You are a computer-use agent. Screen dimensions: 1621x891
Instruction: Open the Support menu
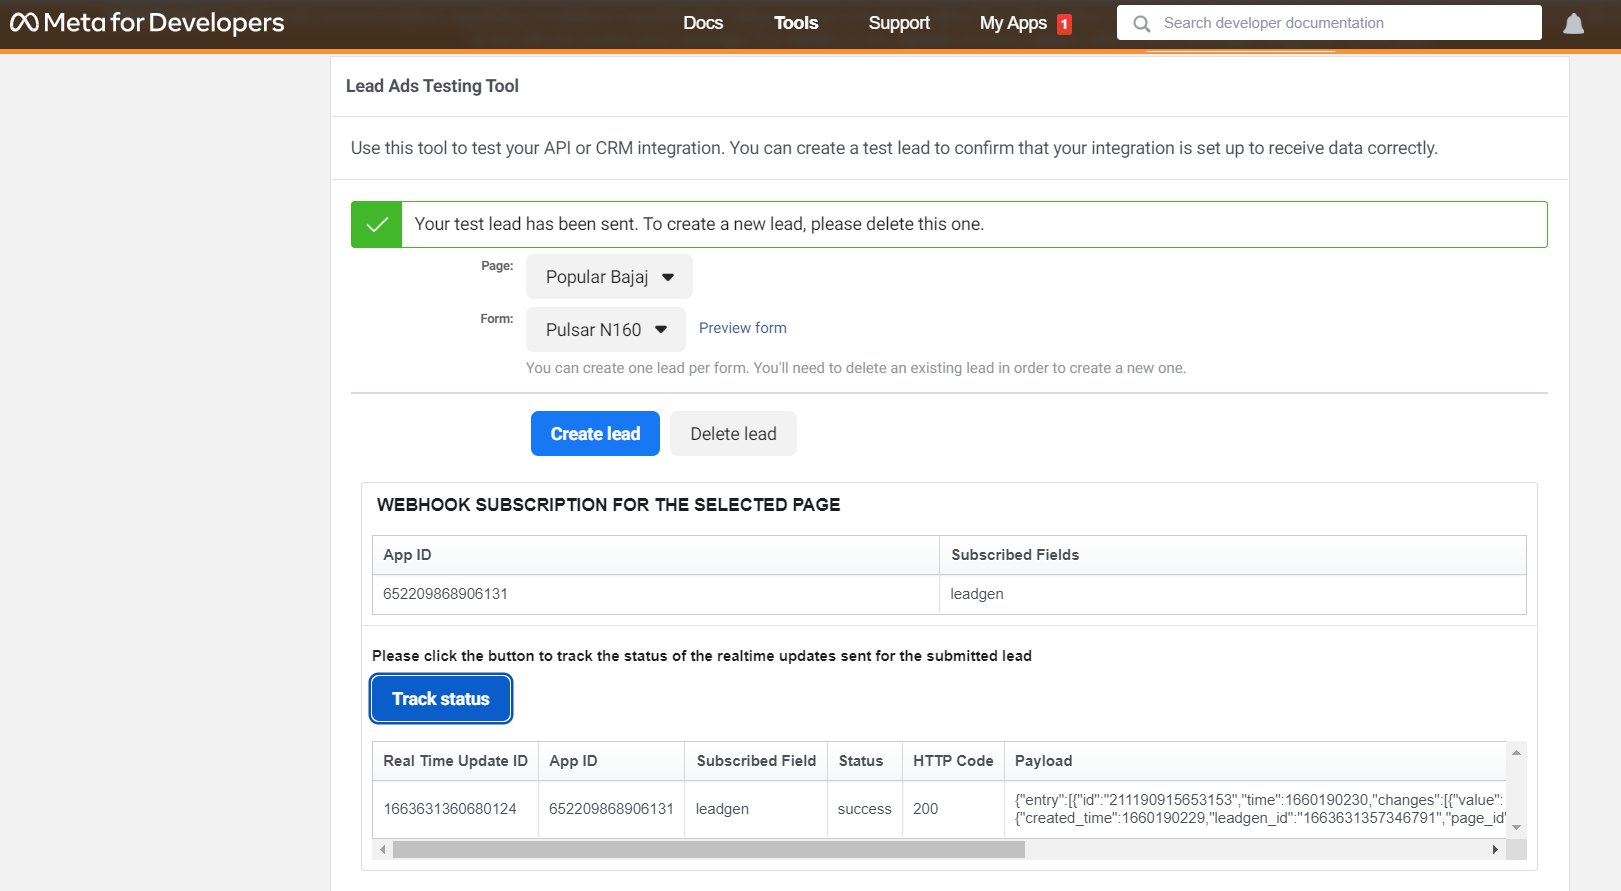[899, 23]
